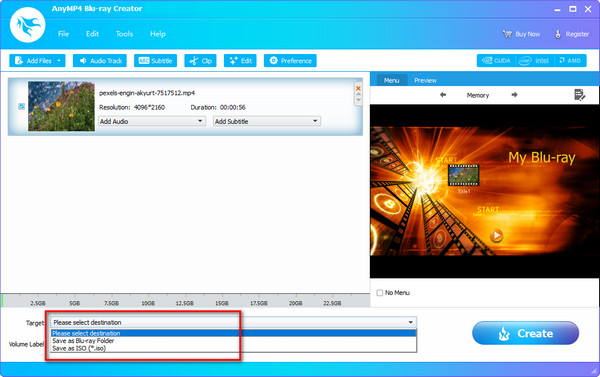Go to next menu template arrow
The height and width of the screenshot is (377, 600).
pos(514,95)
